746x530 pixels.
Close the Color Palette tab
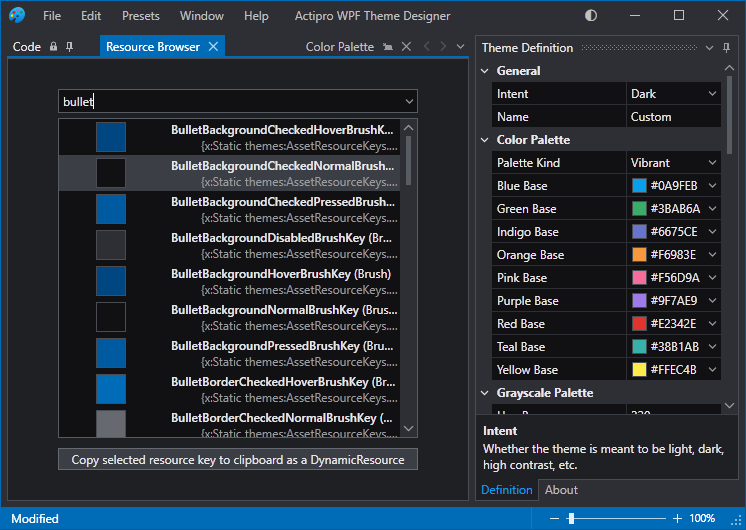point(406,47)
